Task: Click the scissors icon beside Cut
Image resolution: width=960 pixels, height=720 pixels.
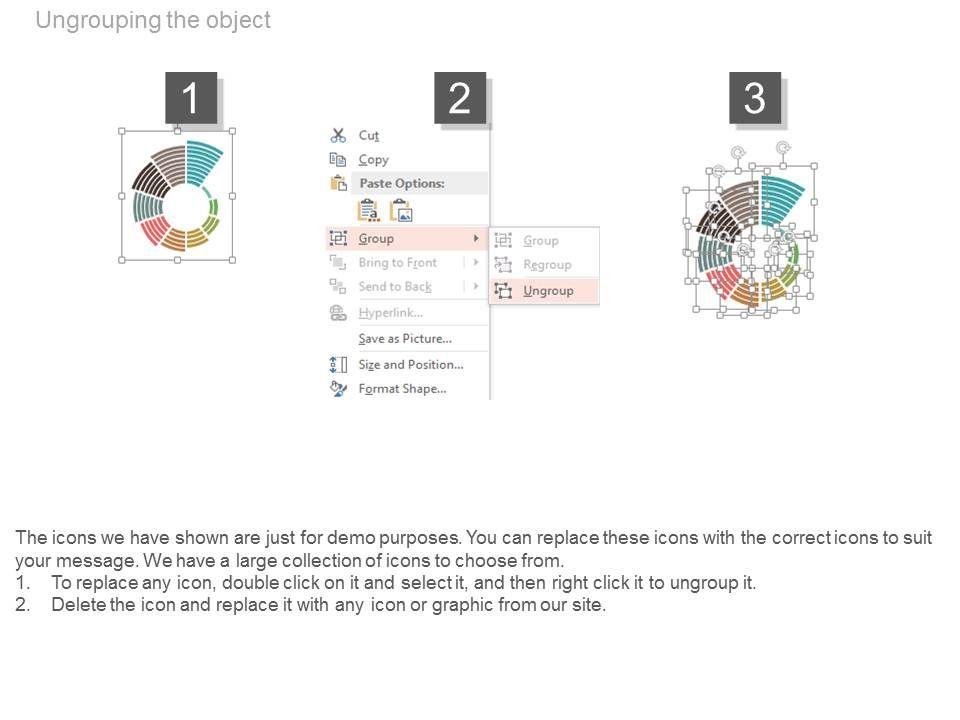Action: [338, 136]
